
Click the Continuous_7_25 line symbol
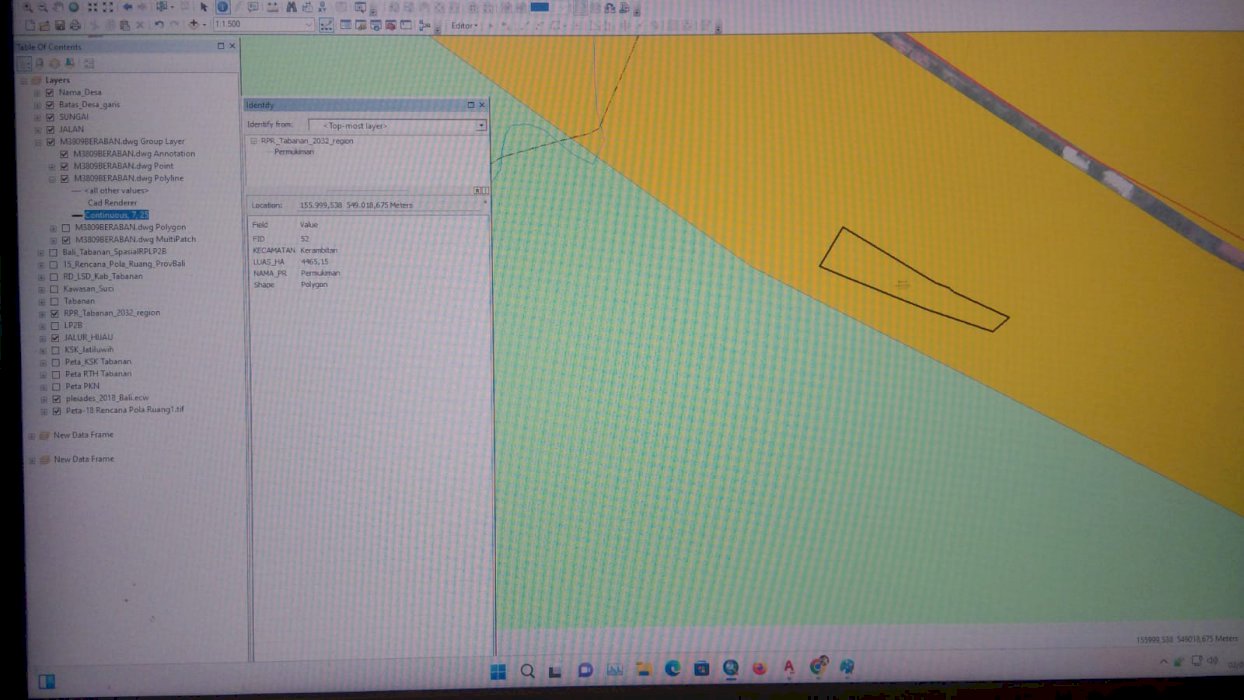(77, 215)
